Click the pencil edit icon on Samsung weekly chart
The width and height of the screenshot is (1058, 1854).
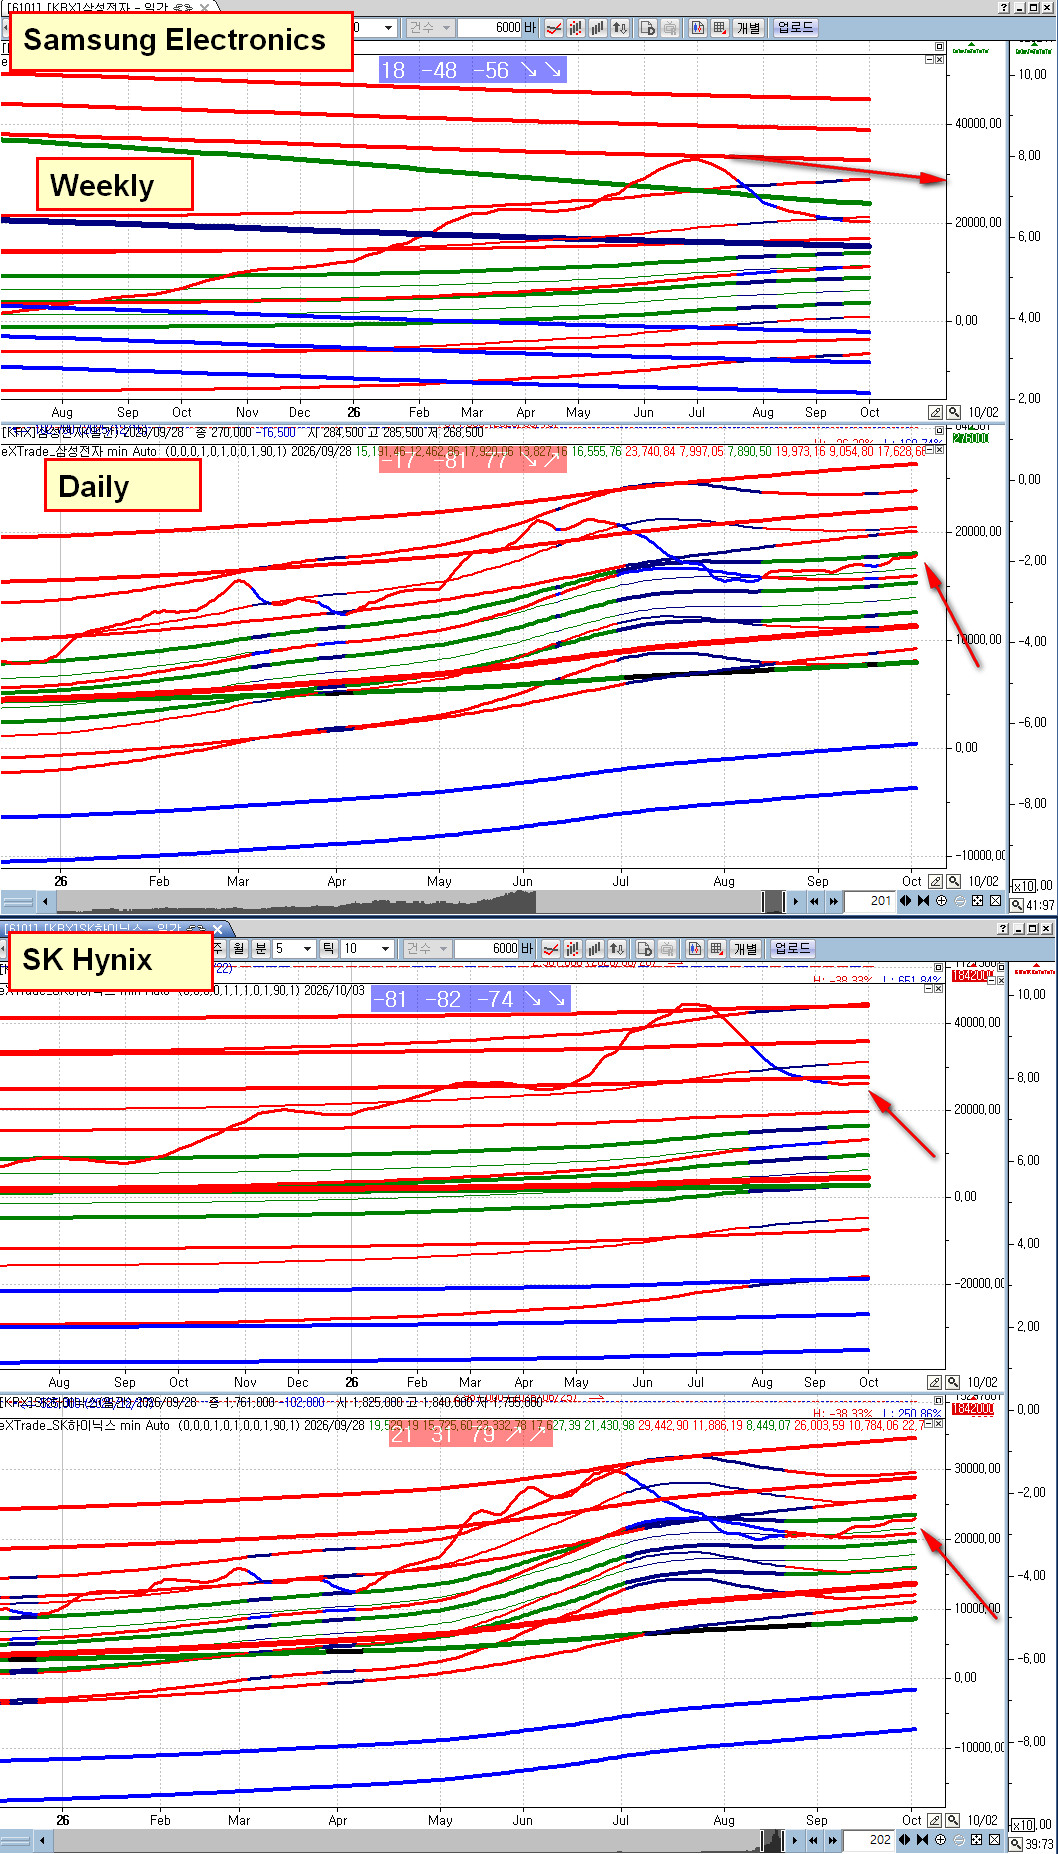[935, 412]
